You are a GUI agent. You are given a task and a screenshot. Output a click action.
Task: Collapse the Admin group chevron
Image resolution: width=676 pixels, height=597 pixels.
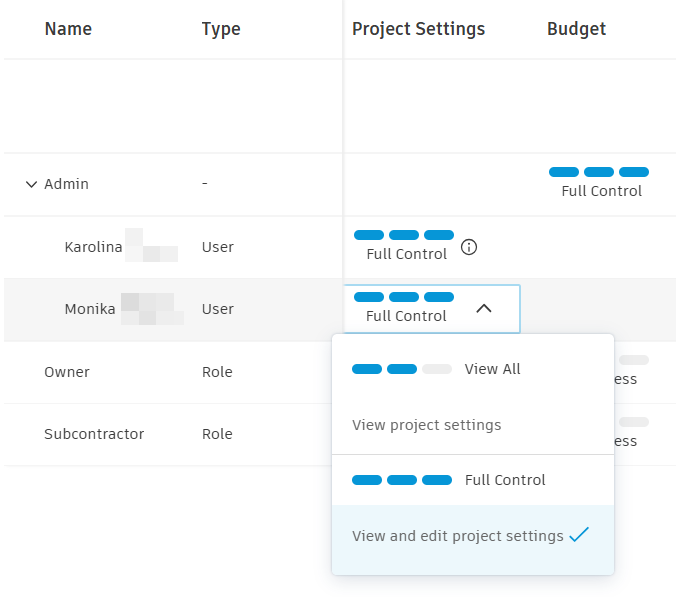click(x=31, y=185)
